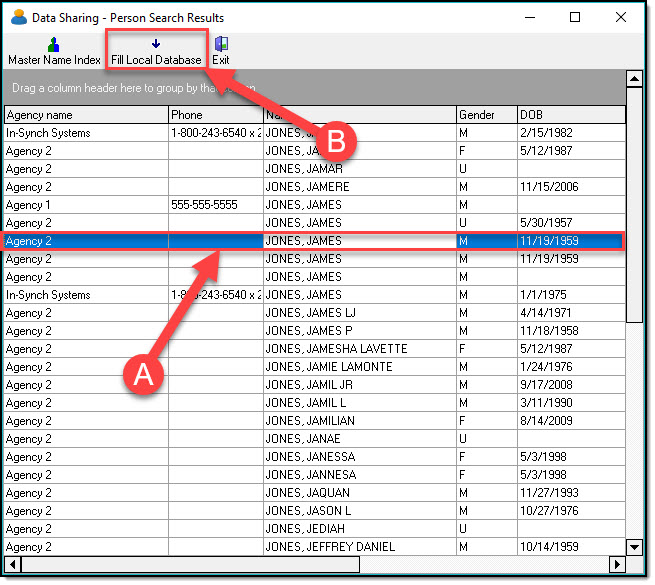Sort by the Phone column header

click(x=214, y=115)
